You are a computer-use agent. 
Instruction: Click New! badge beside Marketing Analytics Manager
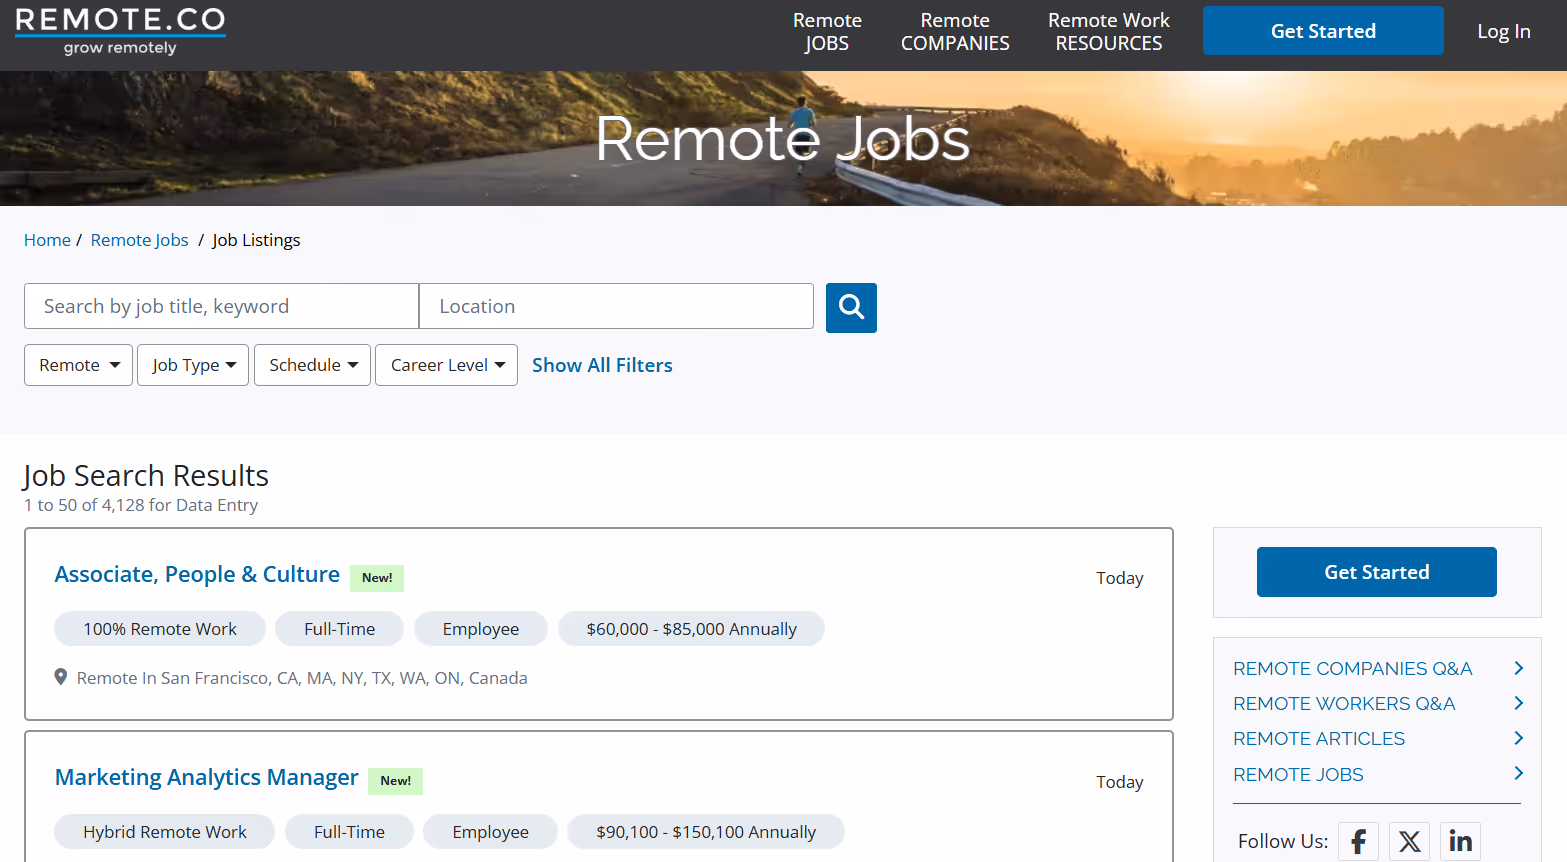395,781
